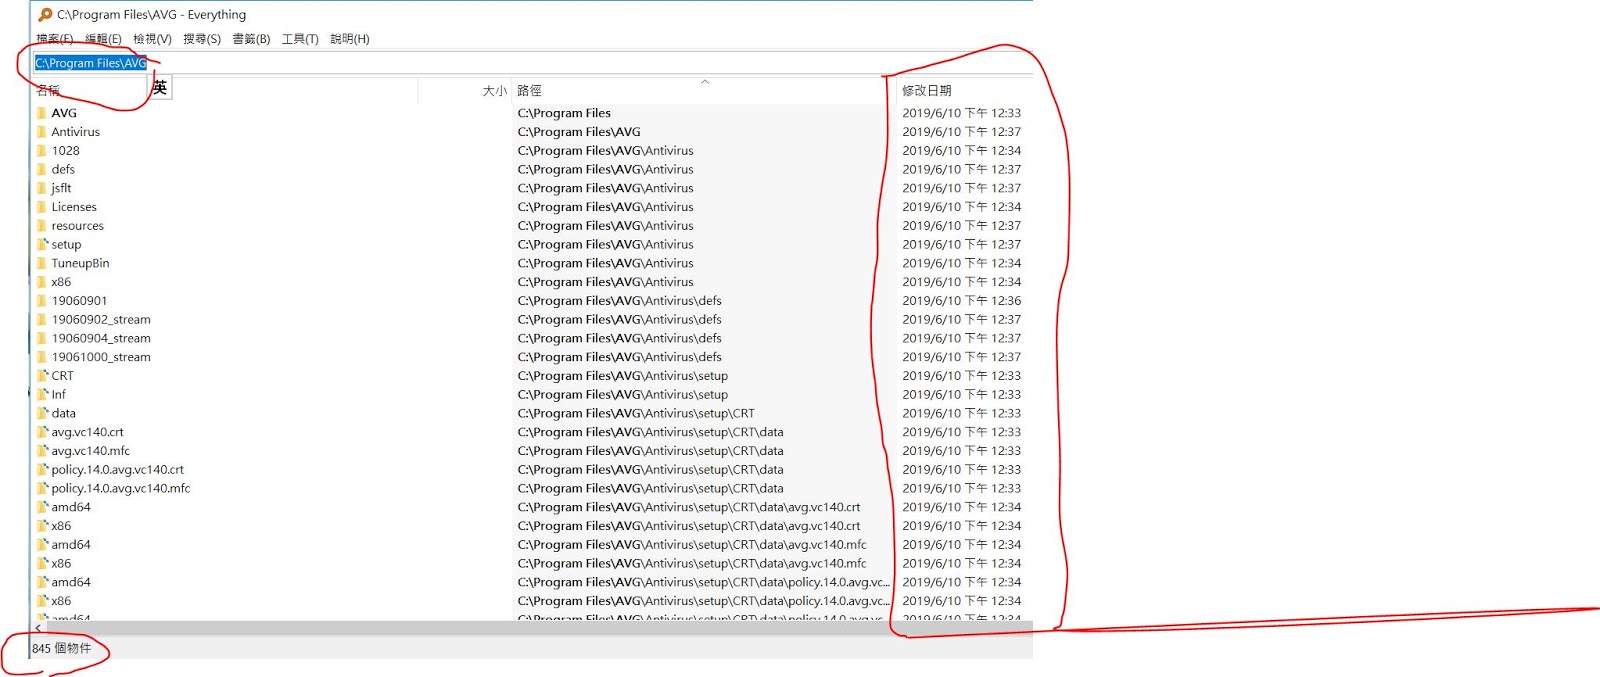The height and width of the screenshot is (677, 1600).
Task: Open the 檢視(V) menu
Action: (152, 39)
